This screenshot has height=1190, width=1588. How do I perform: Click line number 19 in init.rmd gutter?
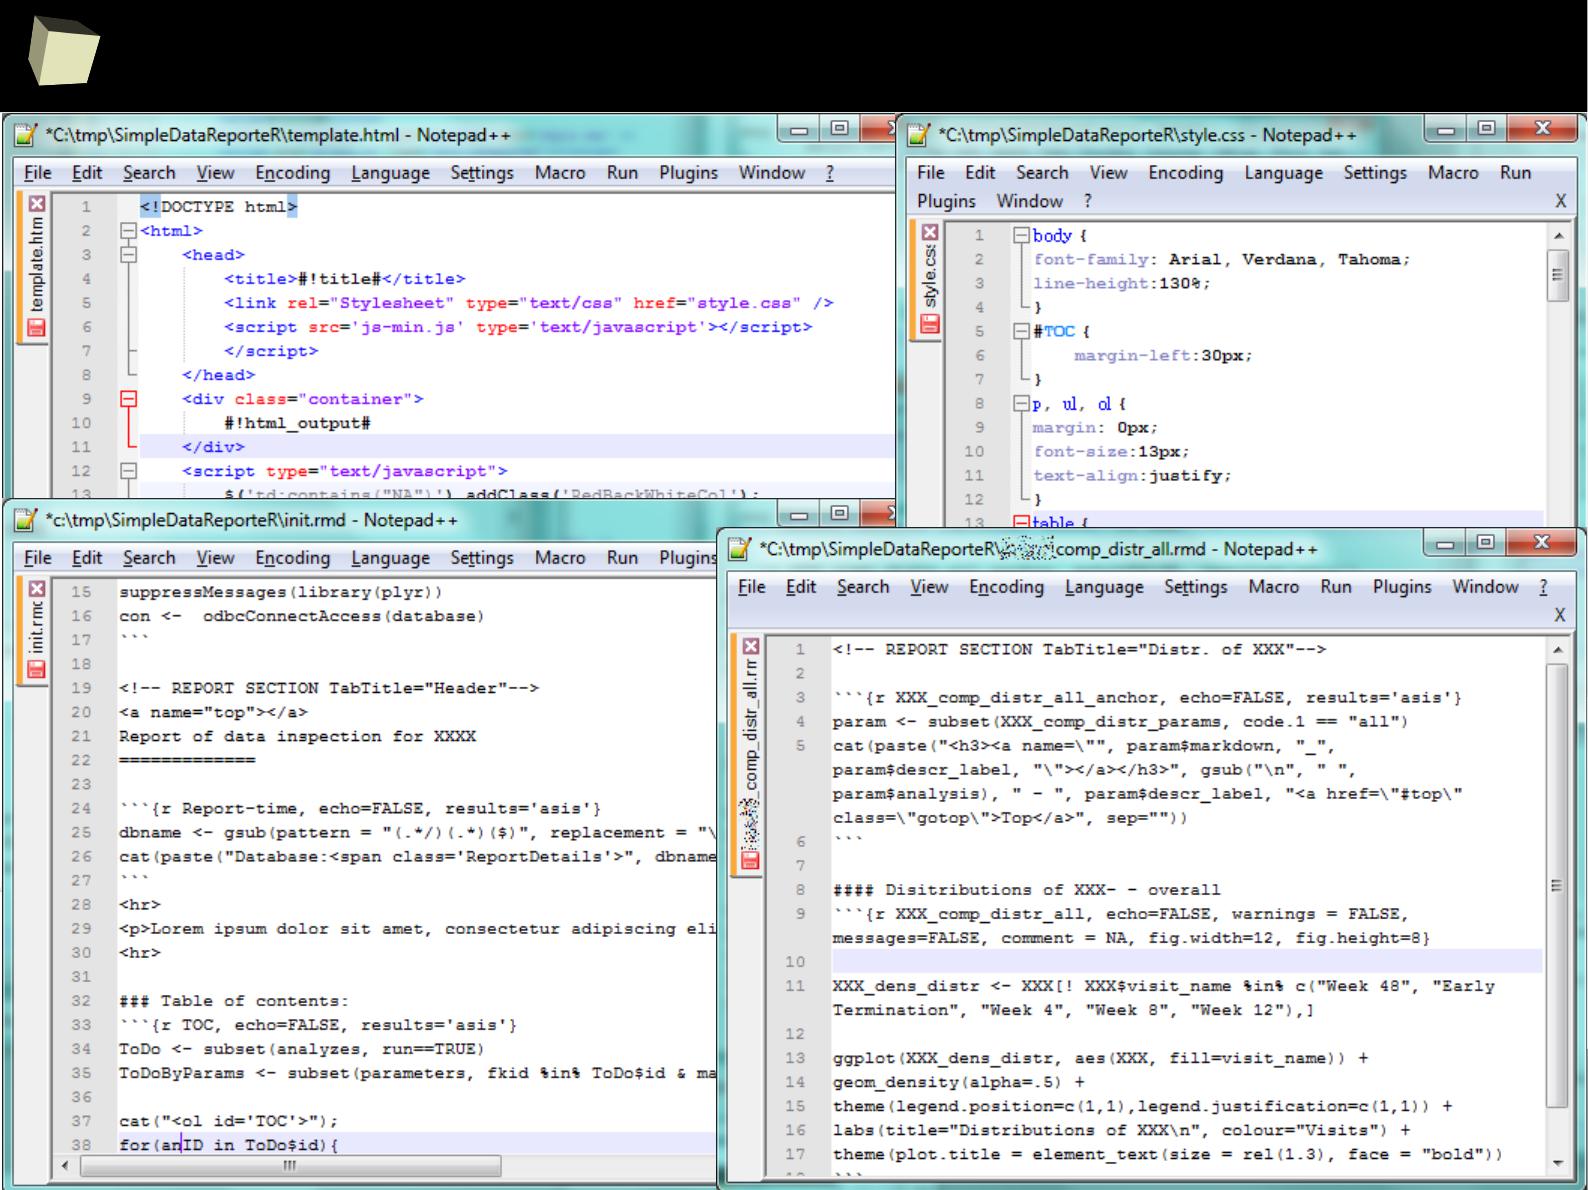81,688
